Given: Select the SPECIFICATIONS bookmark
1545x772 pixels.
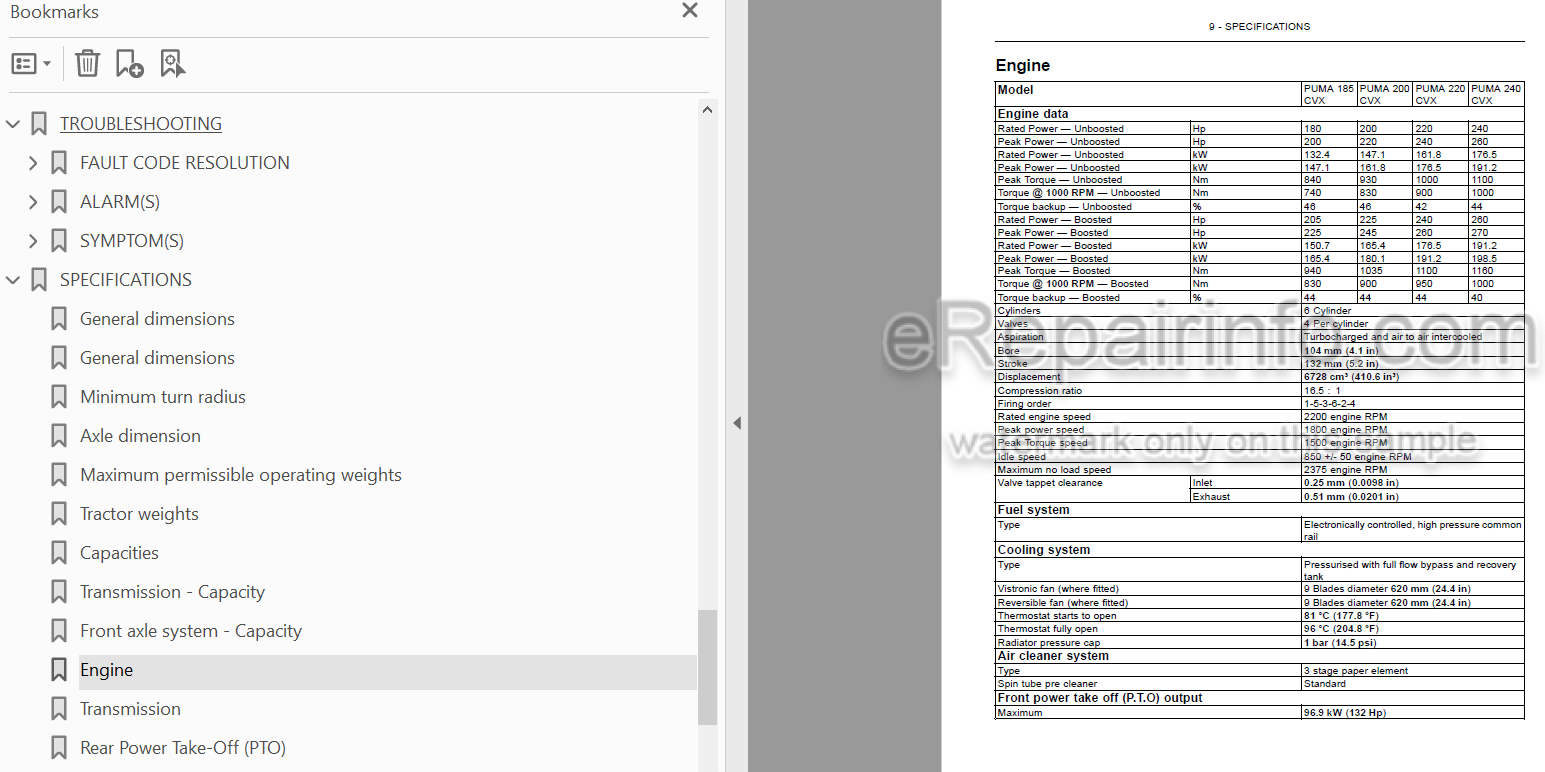Looking at the screenshot, I should (126, 280).
